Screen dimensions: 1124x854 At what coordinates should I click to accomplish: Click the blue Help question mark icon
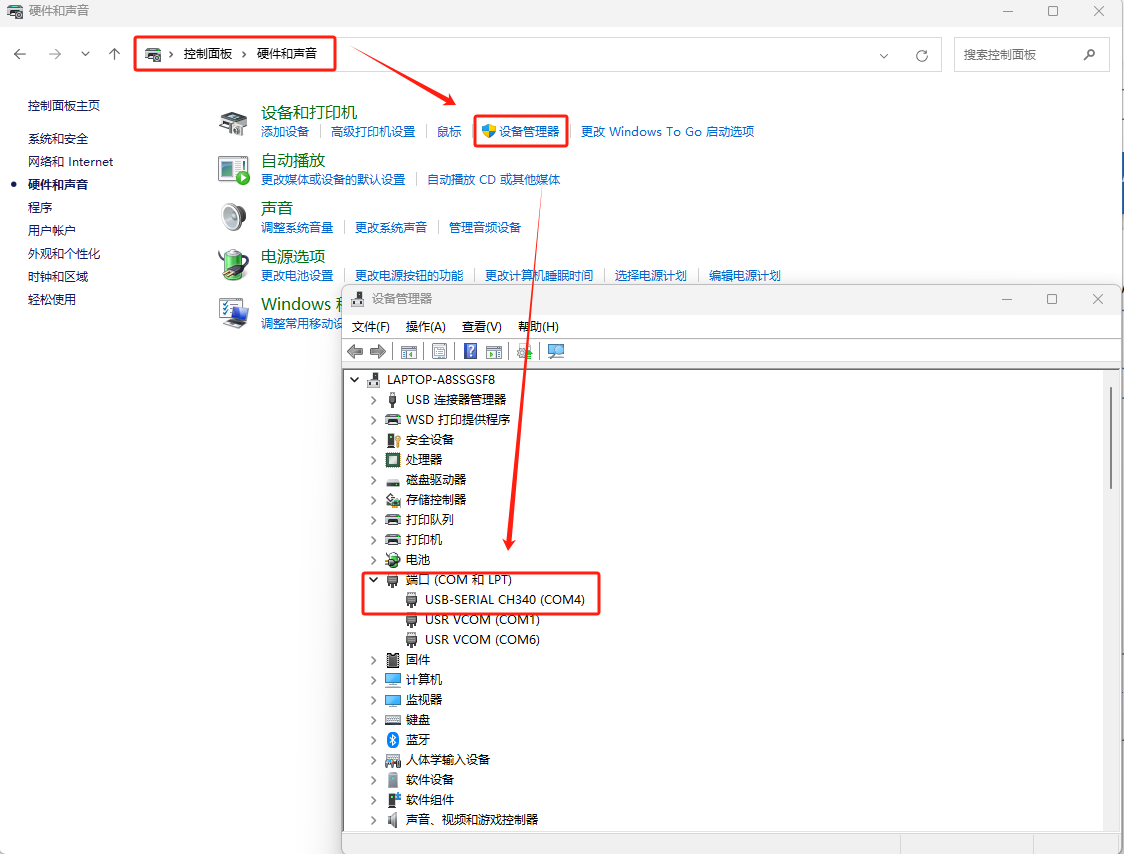click(470, 351)
